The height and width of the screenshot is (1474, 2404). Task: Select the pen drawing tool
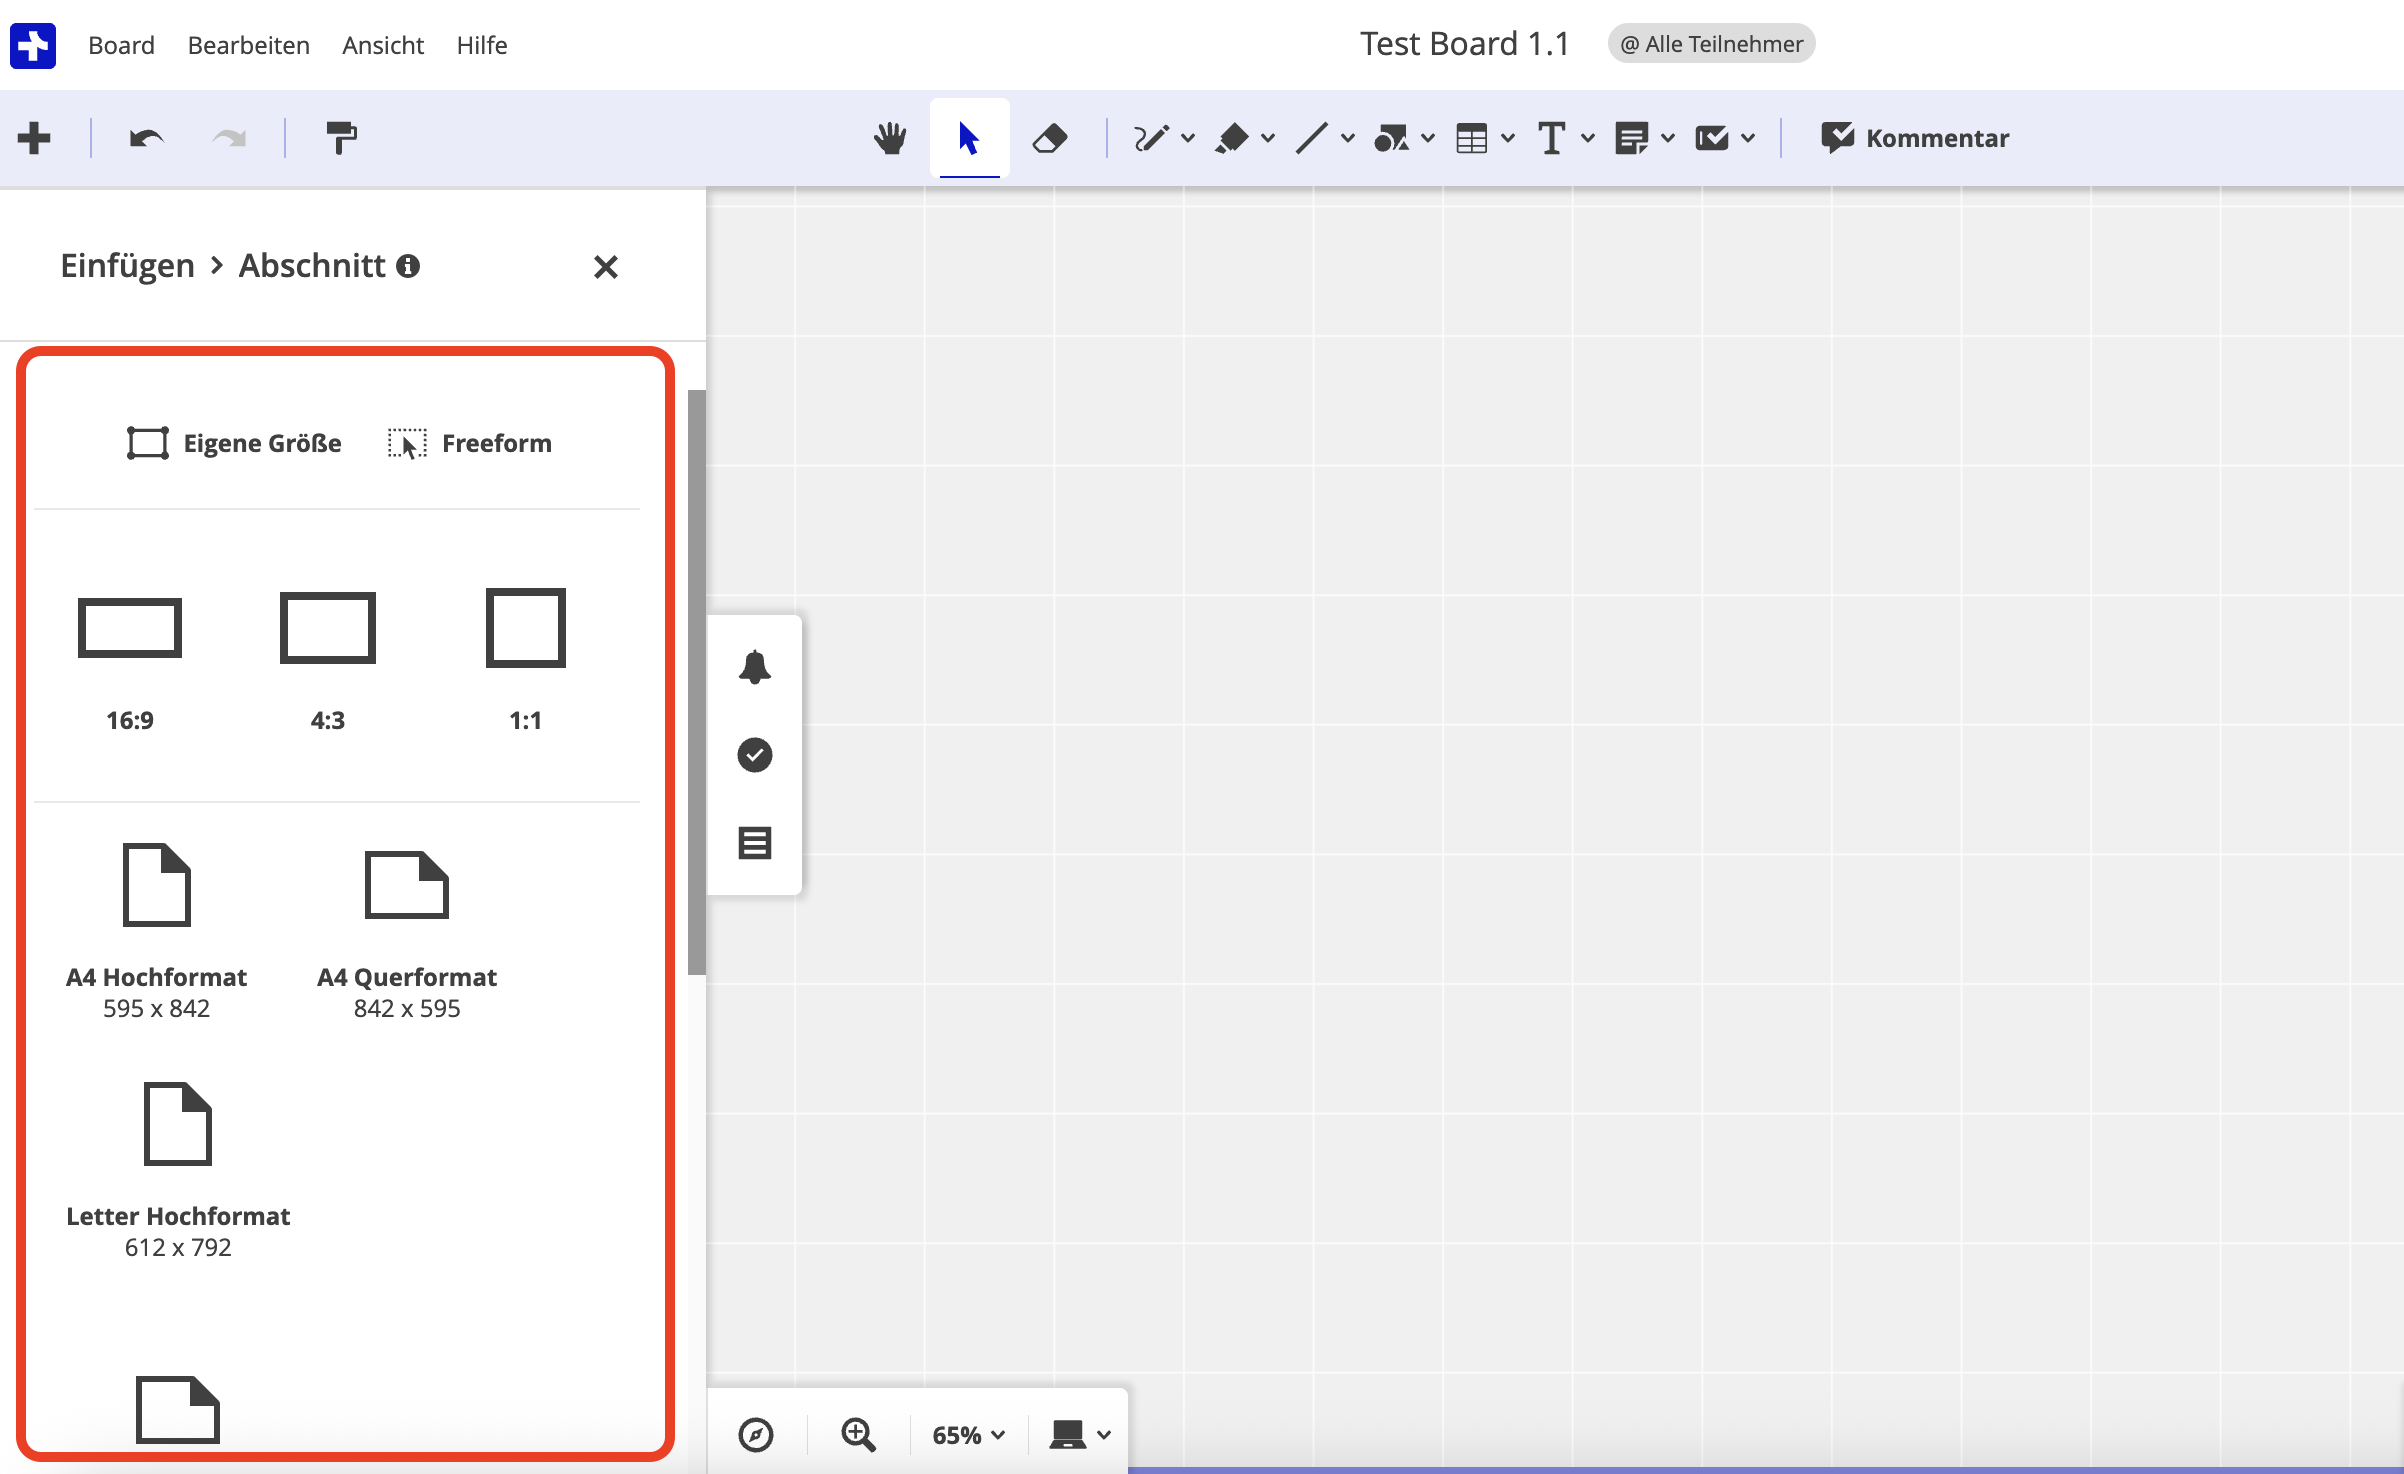pyautogui.click(x=1151, y=138)
